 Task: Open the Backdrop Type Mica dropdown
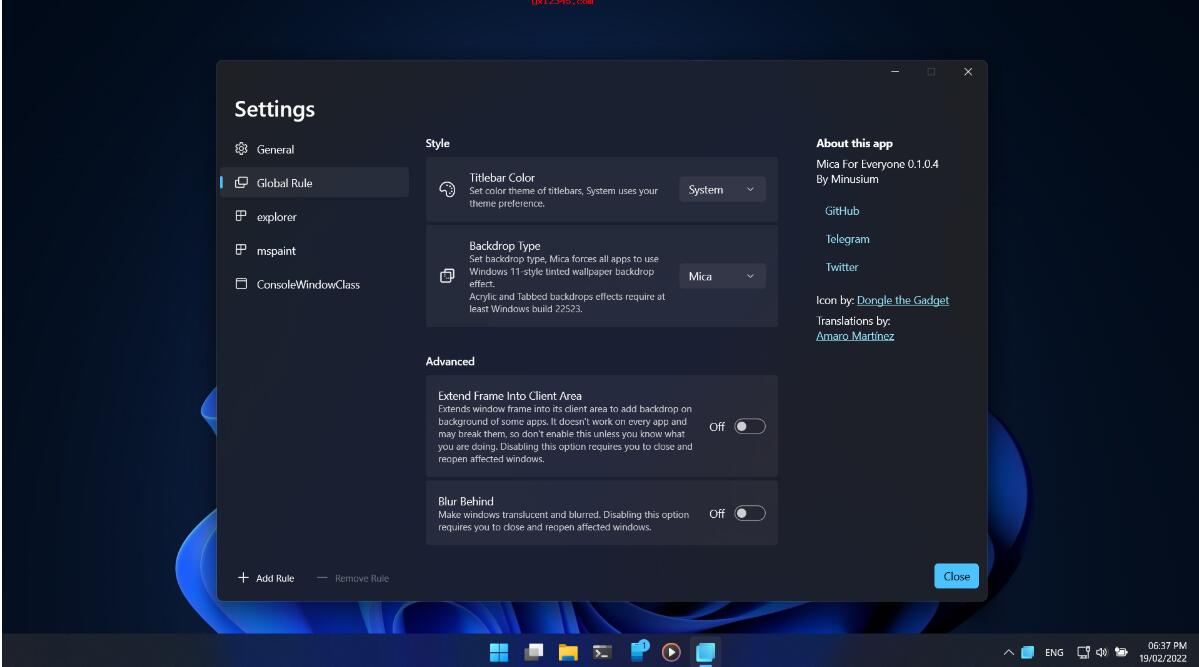722,276
